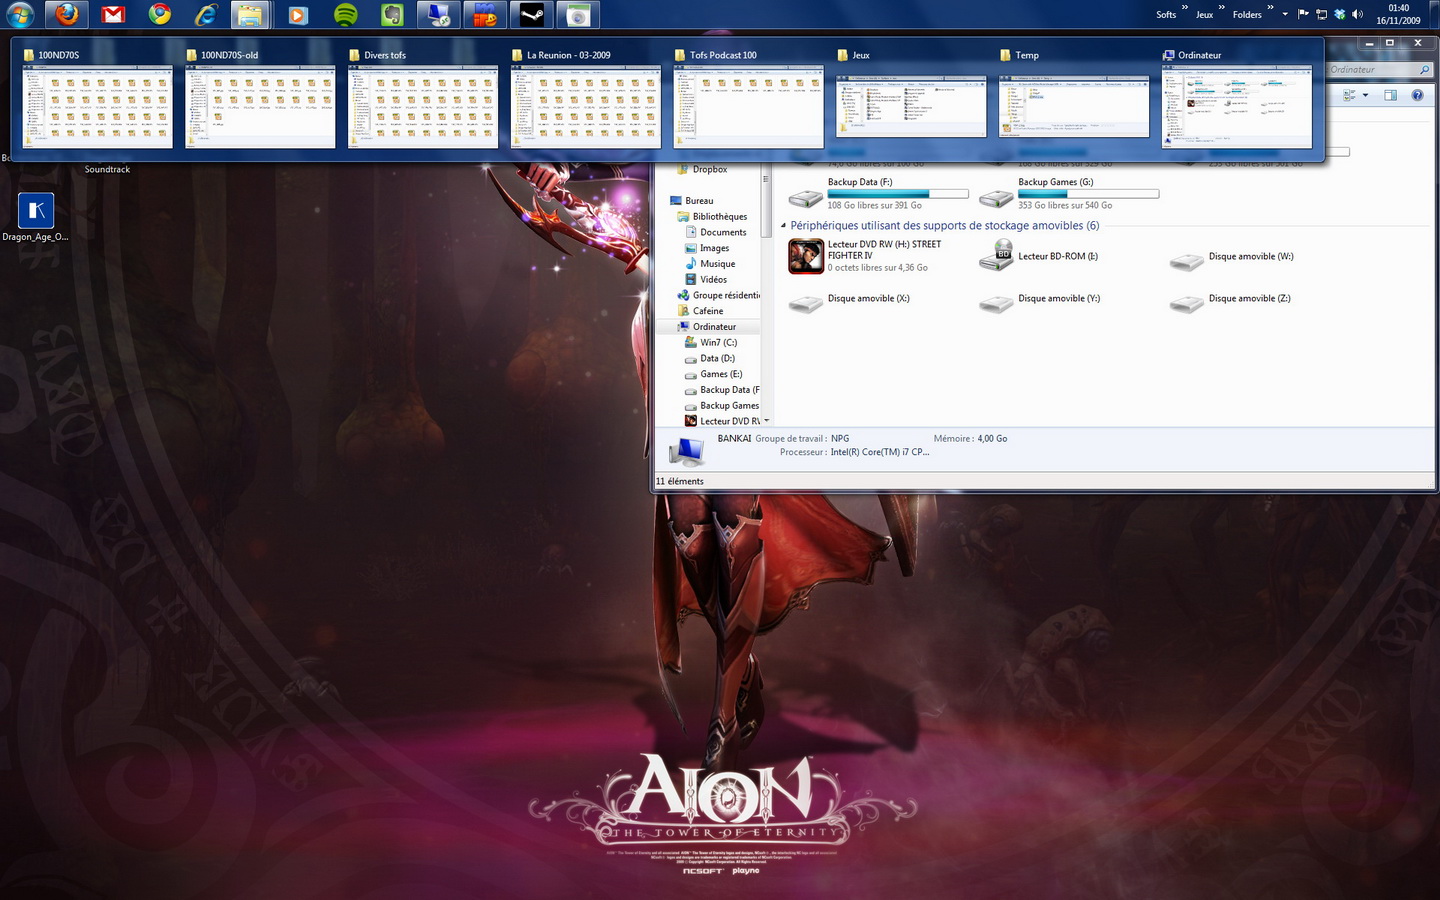
Task: Open the volume speaker tray icon
Action: [1357, 14]
